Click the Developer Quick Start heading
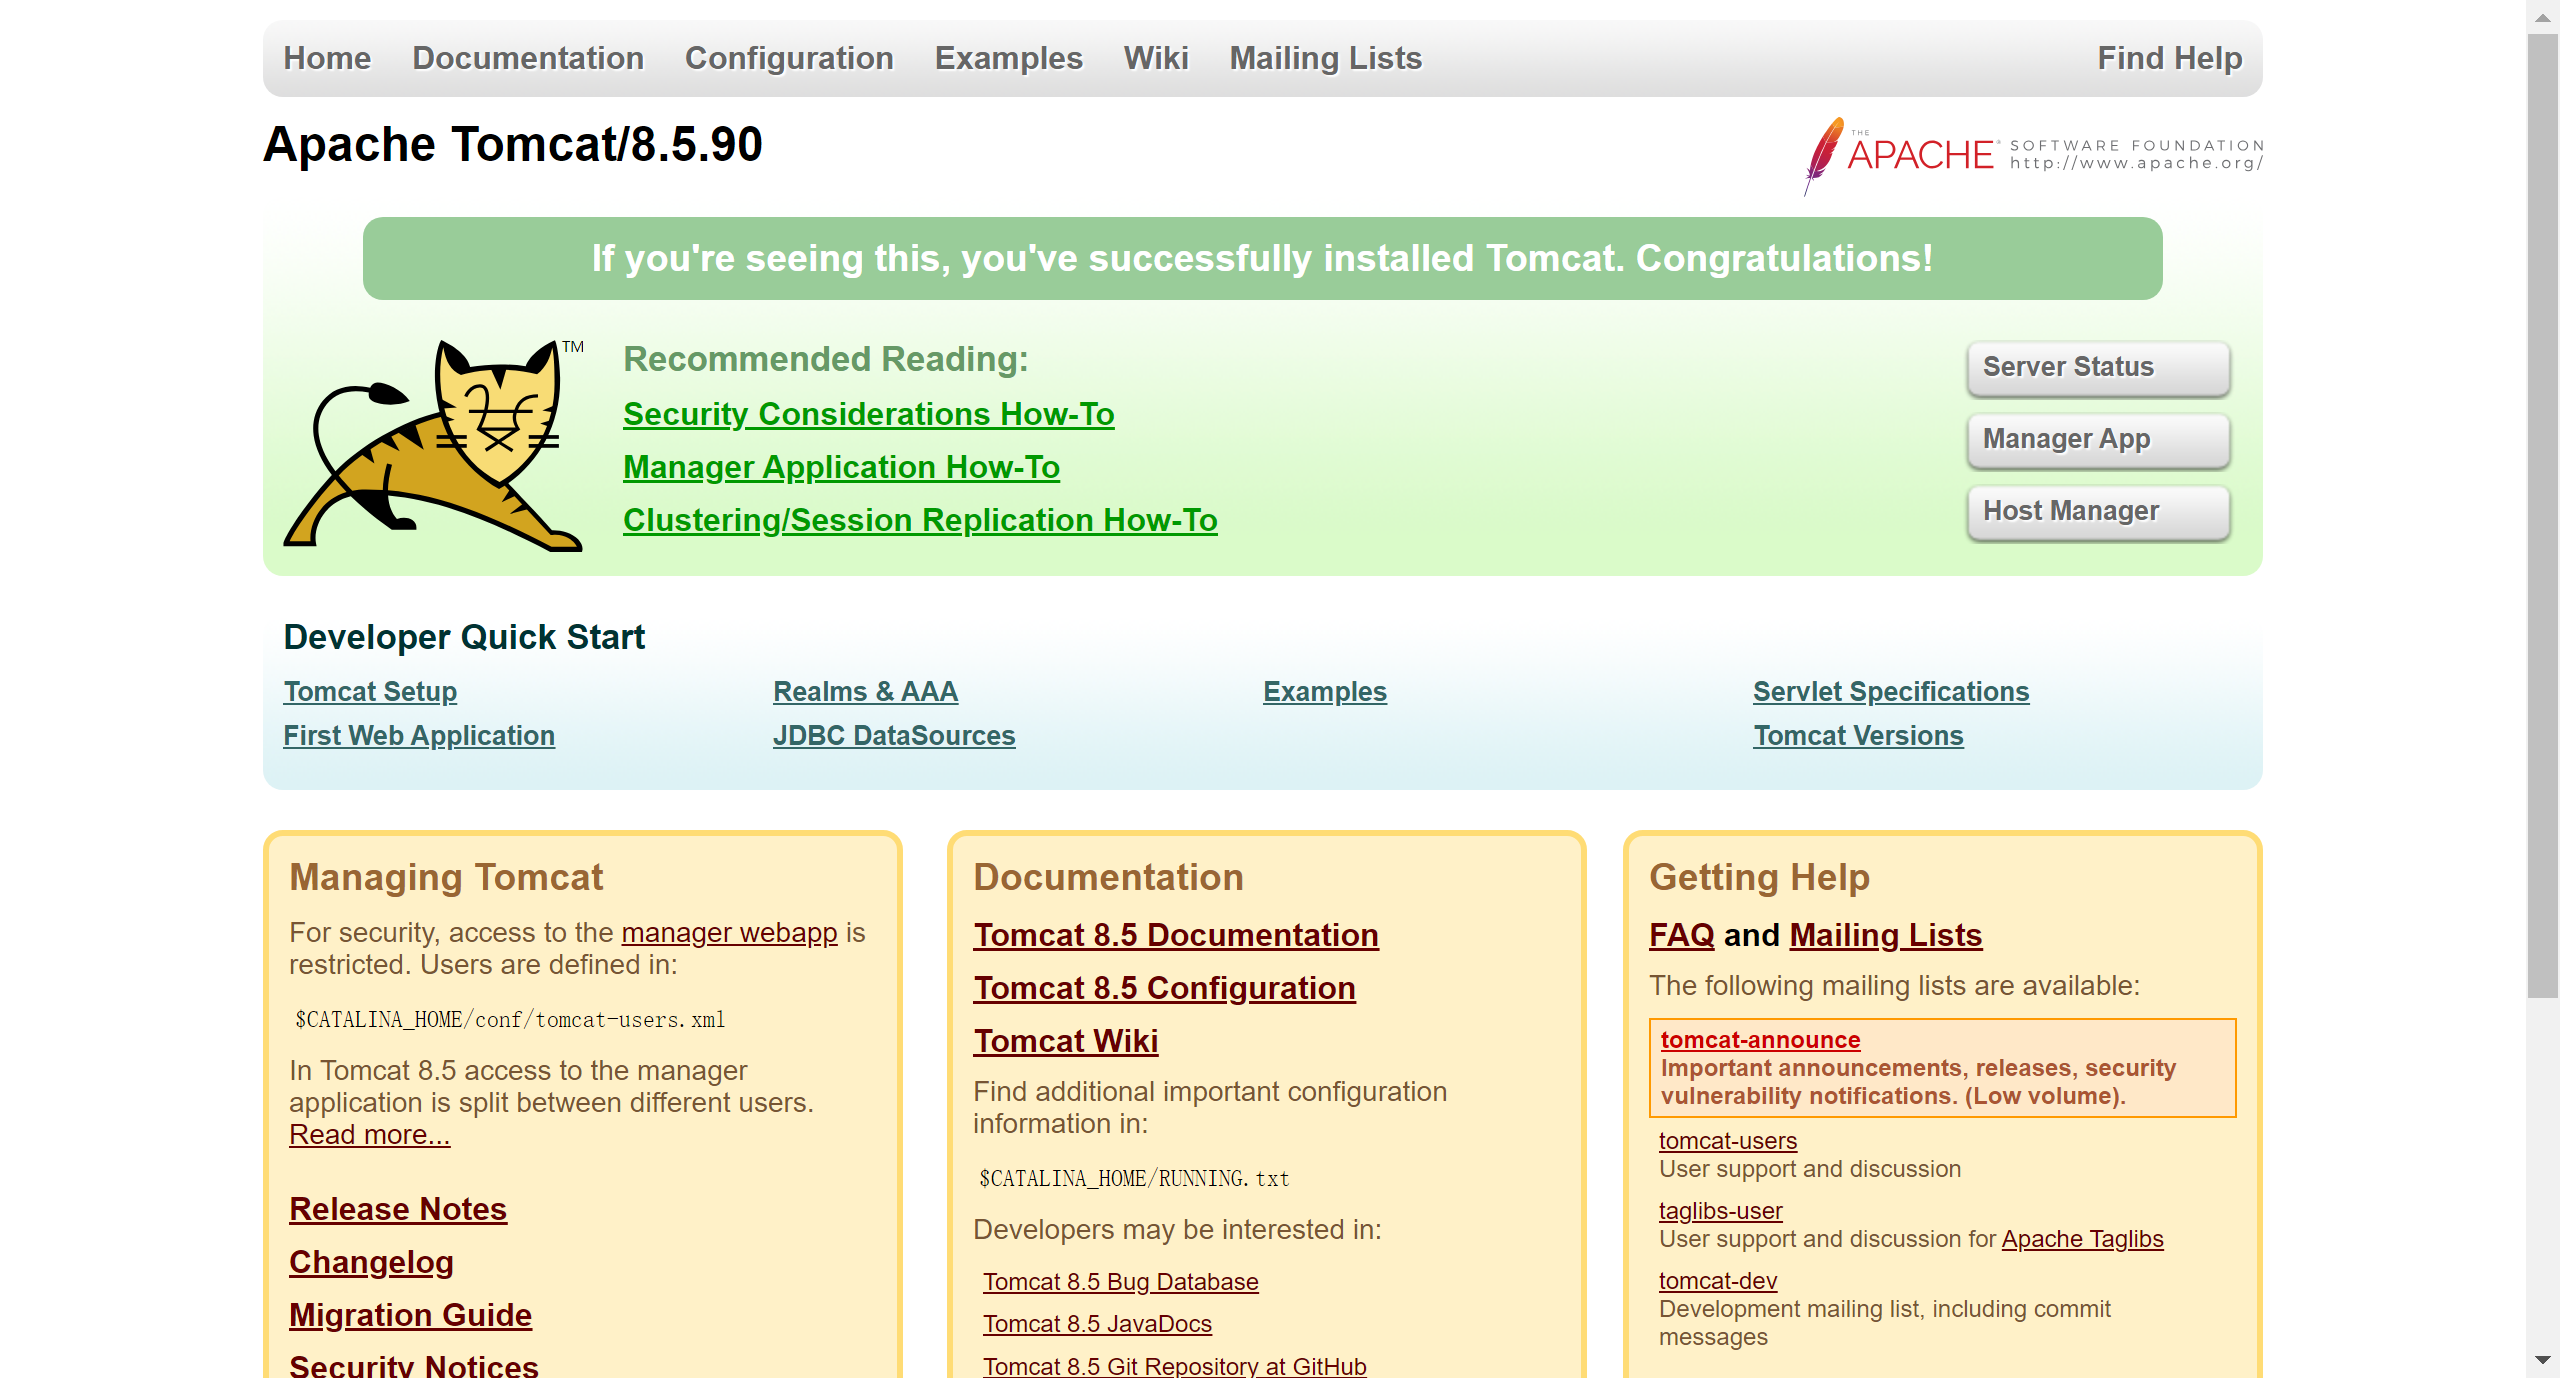Image resolution: width=2560 pixels, height=1378 pixels. 464,637
